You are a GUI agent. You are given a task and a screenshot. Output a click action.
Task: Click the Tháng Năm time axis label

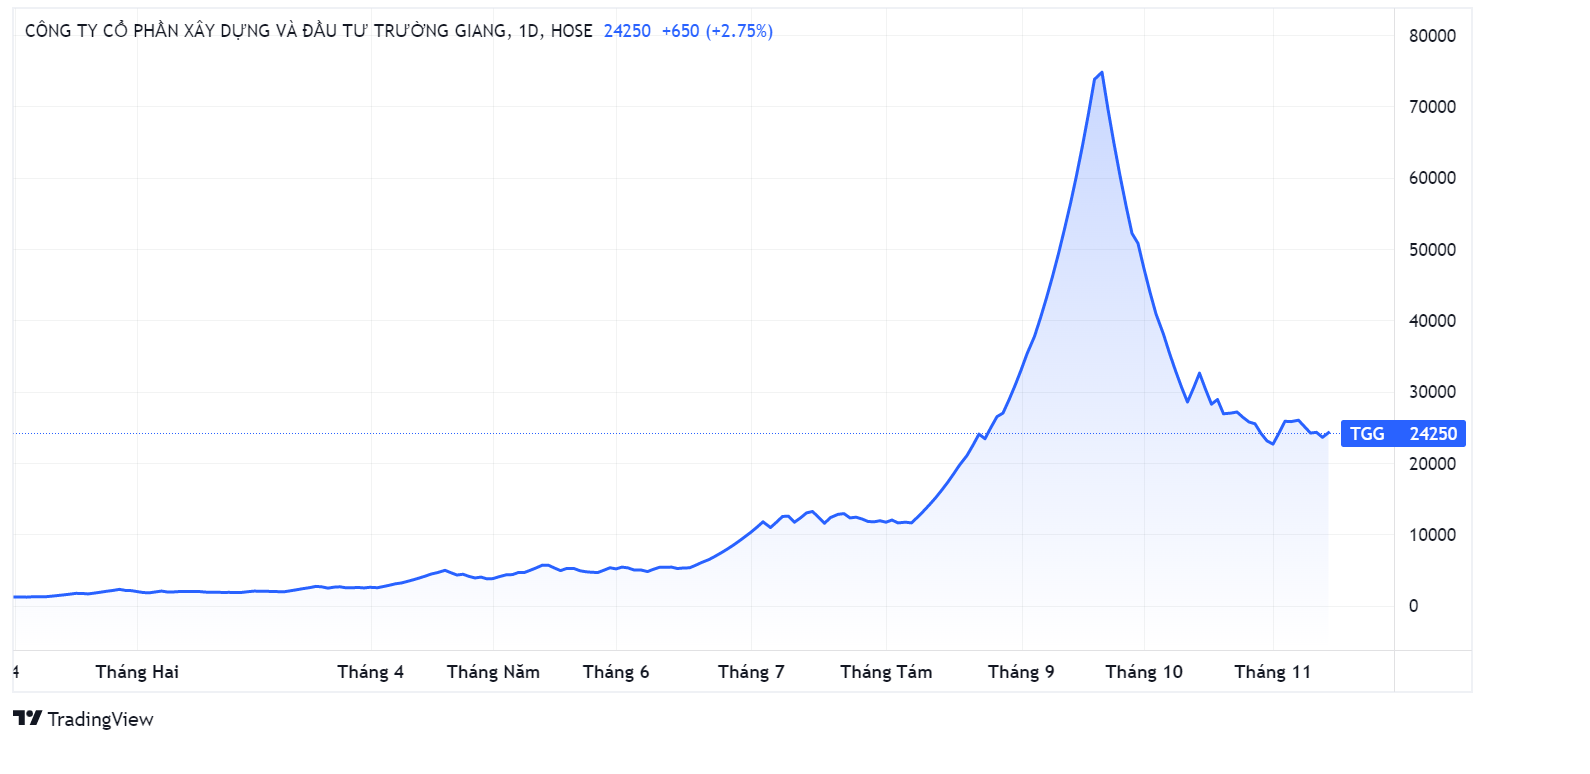coord(493,672)
